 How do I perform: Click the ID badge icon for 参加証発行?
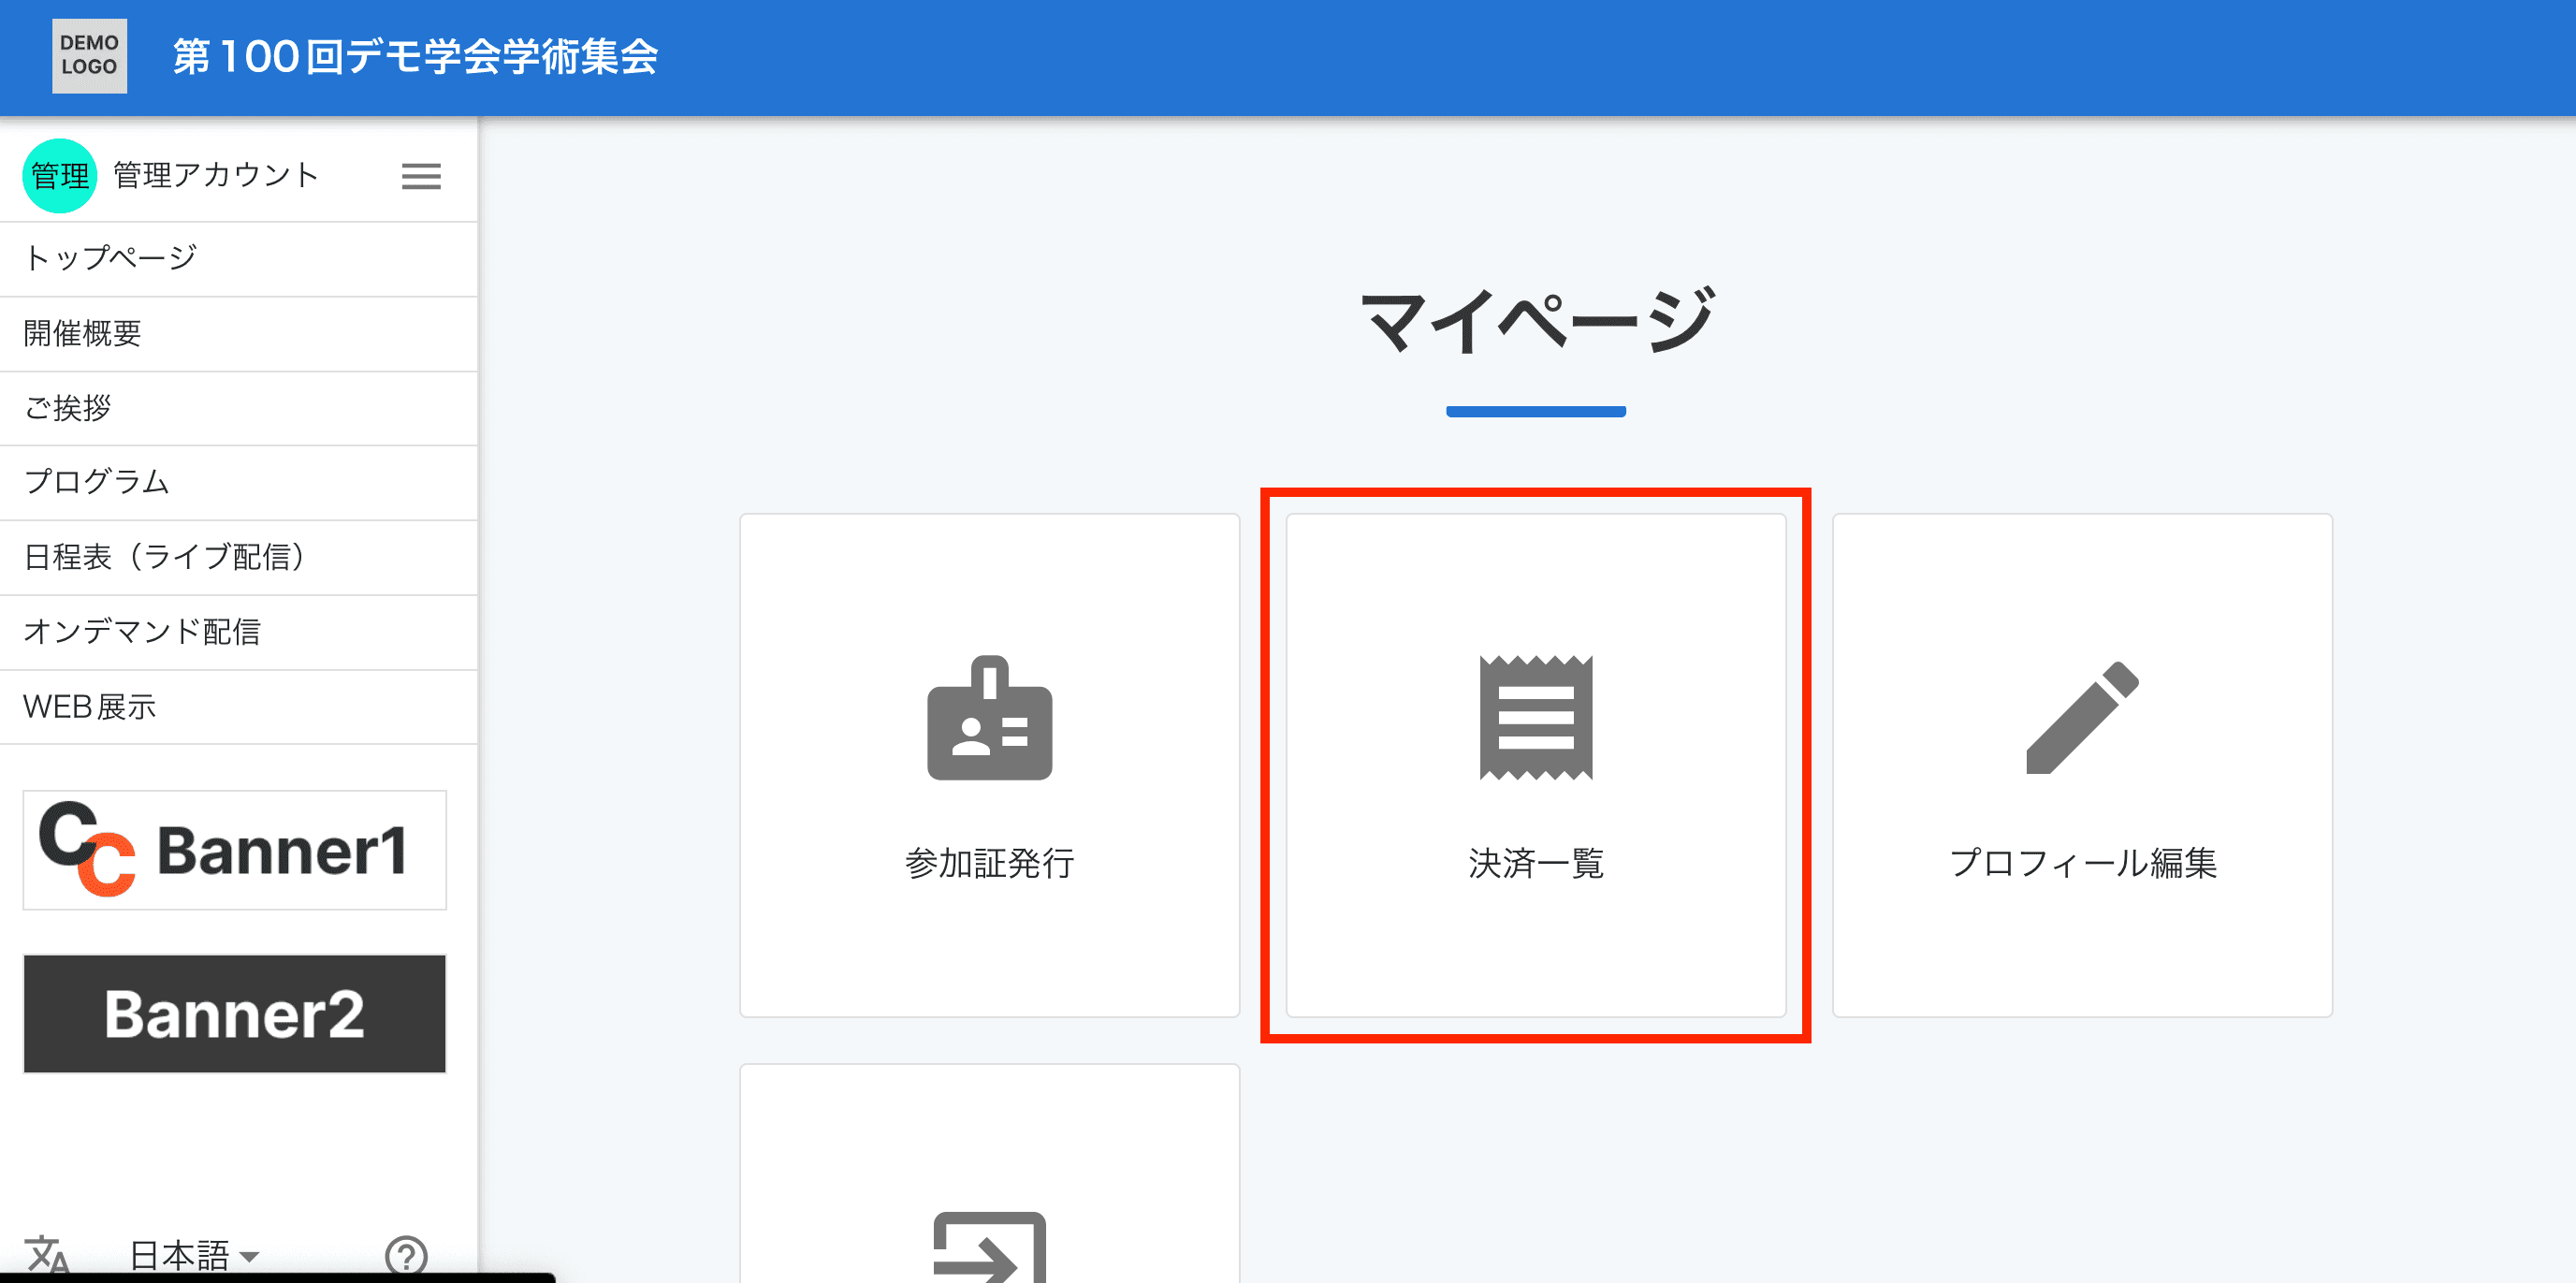coord(989,718)
